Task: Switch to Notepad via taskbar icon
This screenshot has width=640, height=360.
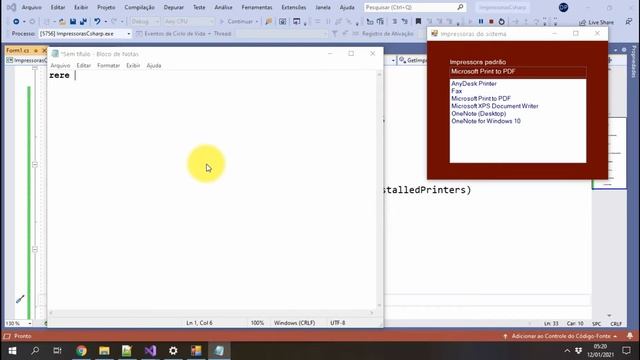Action: (x=219, y=351)
